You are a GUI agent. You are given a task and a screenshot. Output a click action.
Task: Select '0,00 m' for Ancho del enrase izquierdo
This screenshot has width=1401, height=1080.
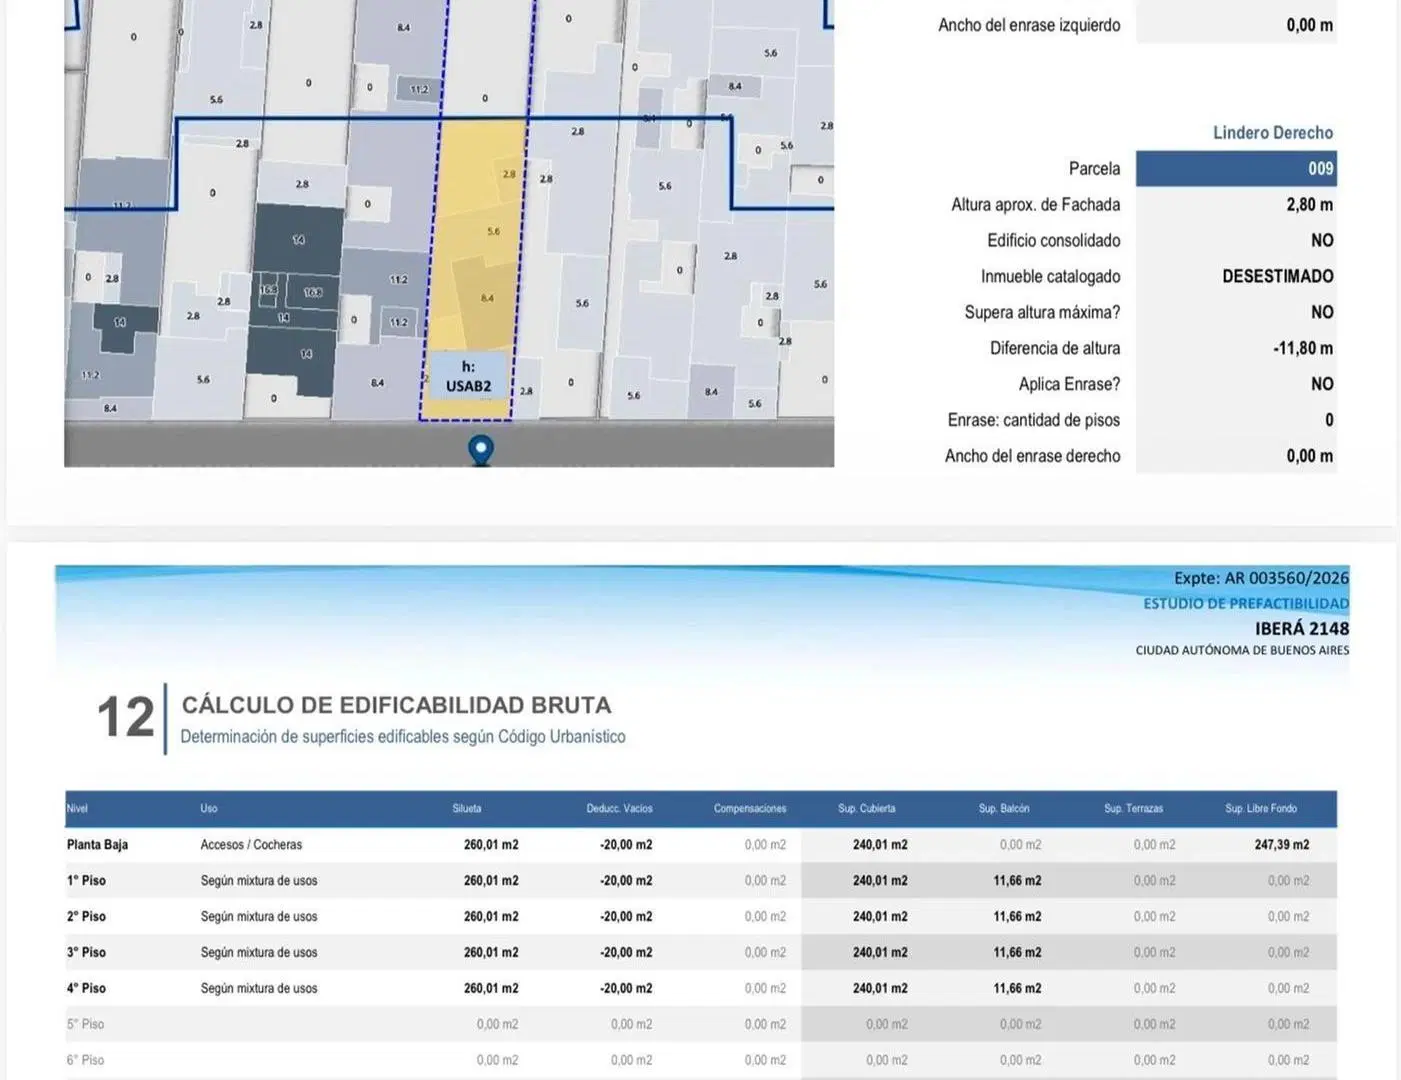click(x=1309, y=26)
